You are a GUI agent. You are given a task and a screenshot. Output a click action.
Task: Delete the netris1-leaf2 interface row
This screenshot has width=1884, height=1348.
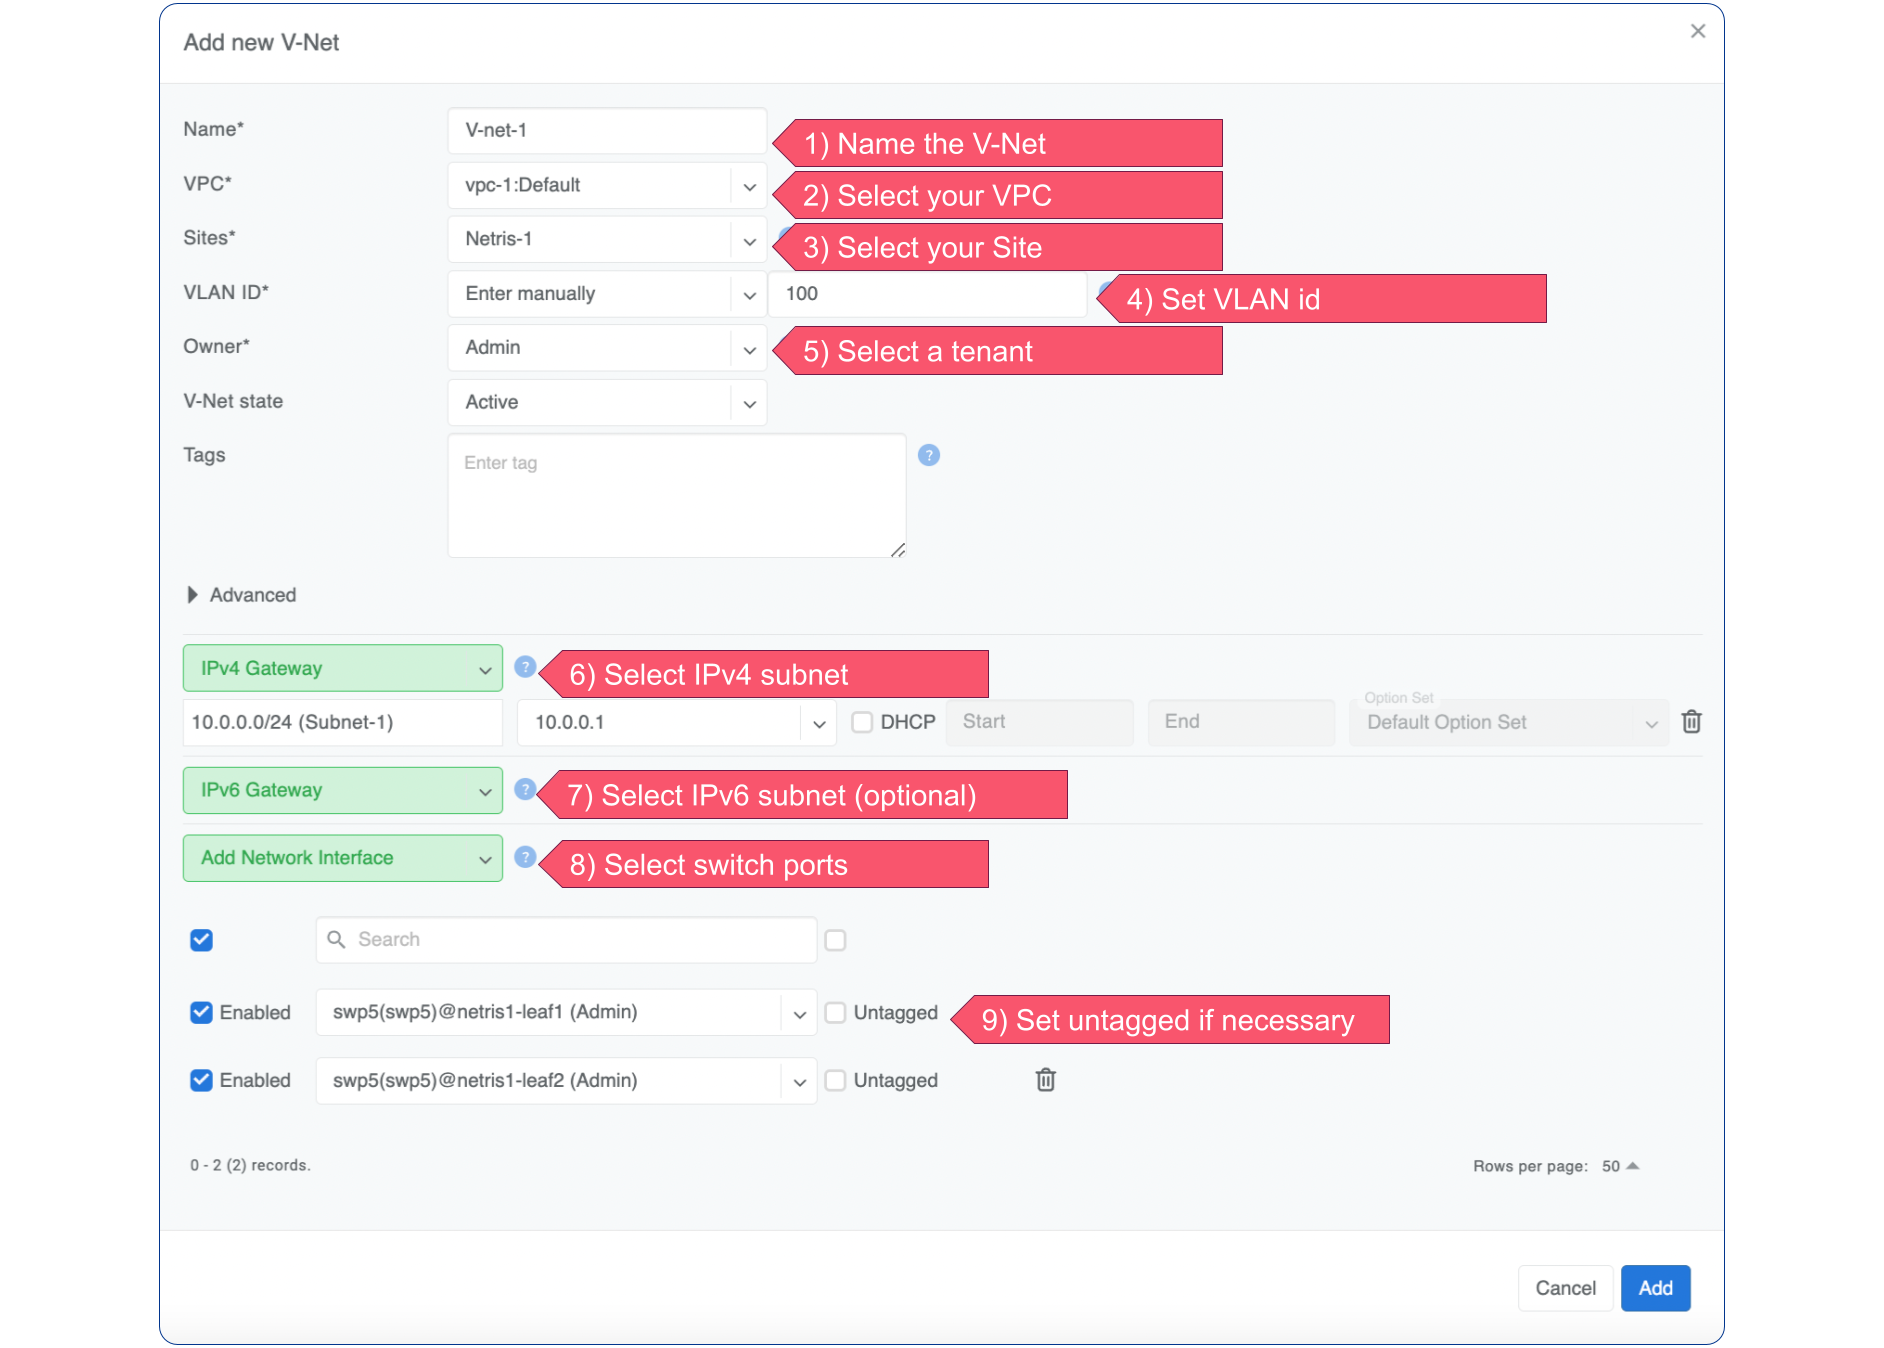click(x=1045, y=1080)
